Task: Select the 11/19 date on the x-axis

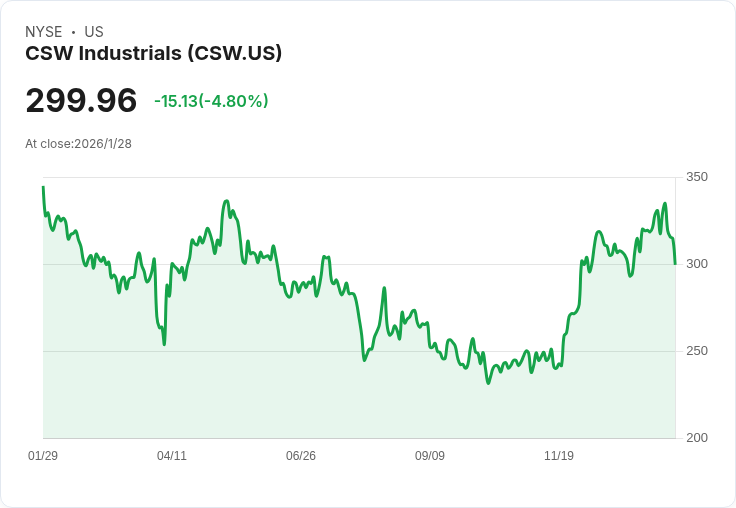Action: click(x=559, y=456)
